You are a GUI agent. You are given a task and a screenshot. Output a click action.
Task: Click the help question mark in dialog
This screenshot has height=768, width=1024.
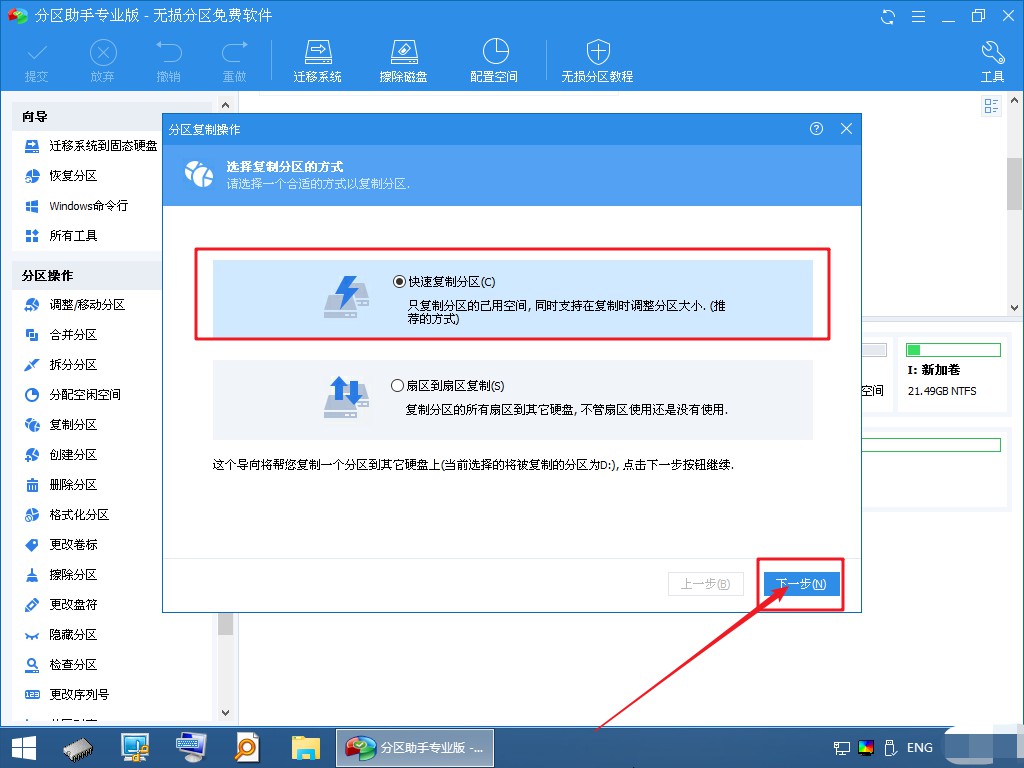(x=816, y=129)
